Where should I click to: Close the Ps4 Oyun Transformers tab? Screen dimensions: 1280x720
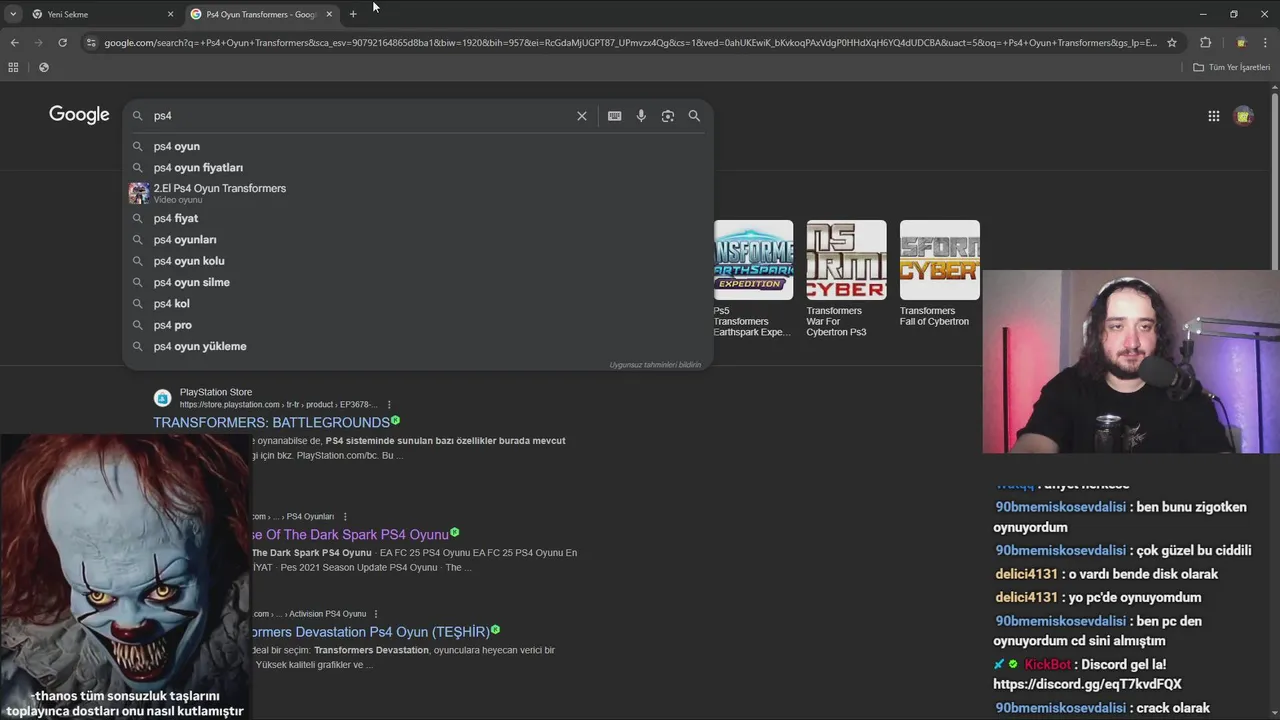click(x=329, y=14)
